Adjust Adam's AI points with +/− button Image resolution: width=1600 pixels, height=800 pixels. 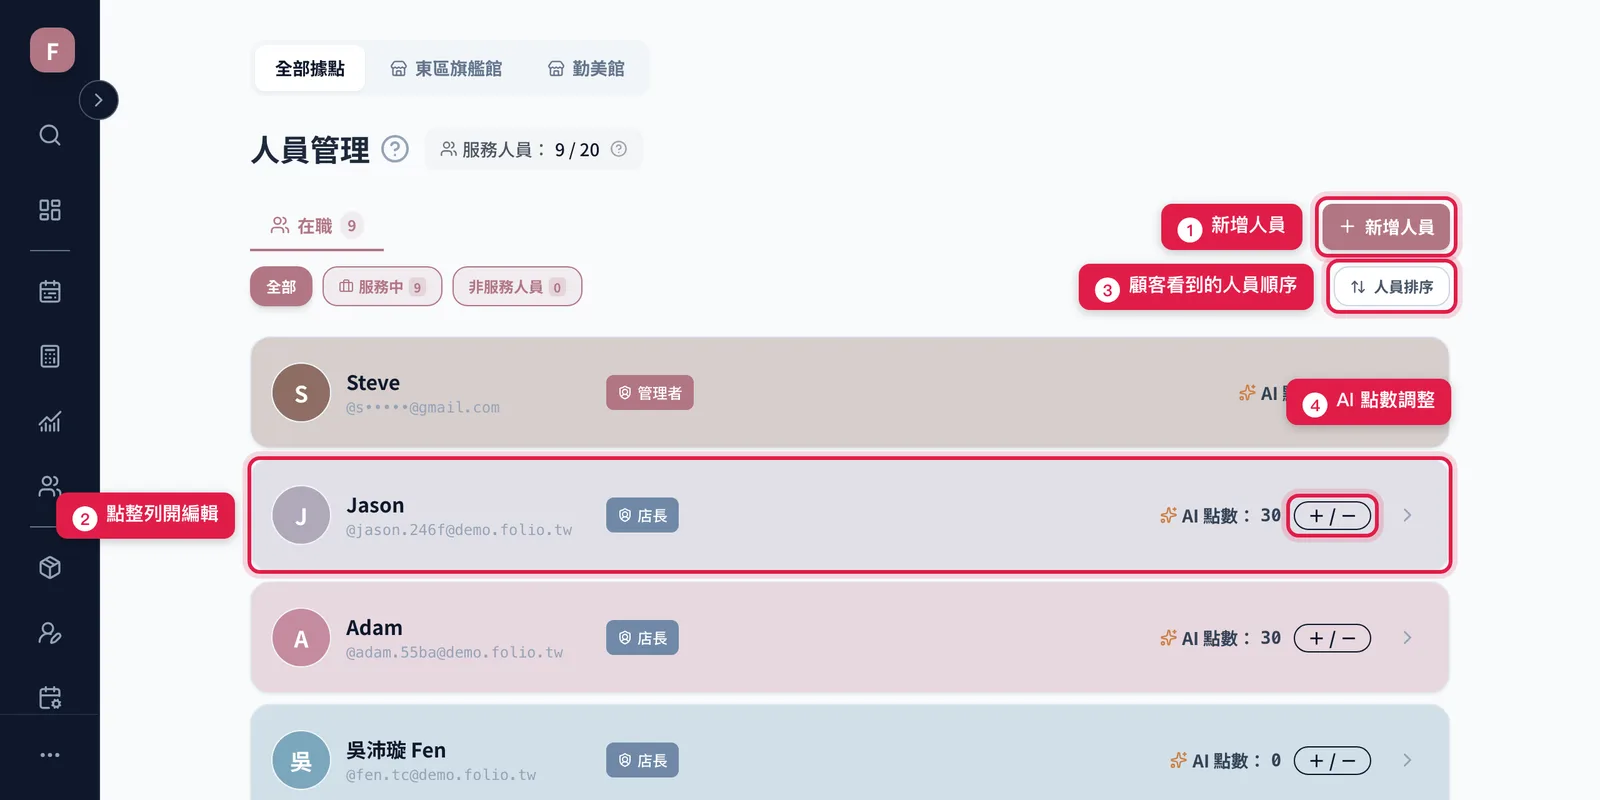(1332, 638)
